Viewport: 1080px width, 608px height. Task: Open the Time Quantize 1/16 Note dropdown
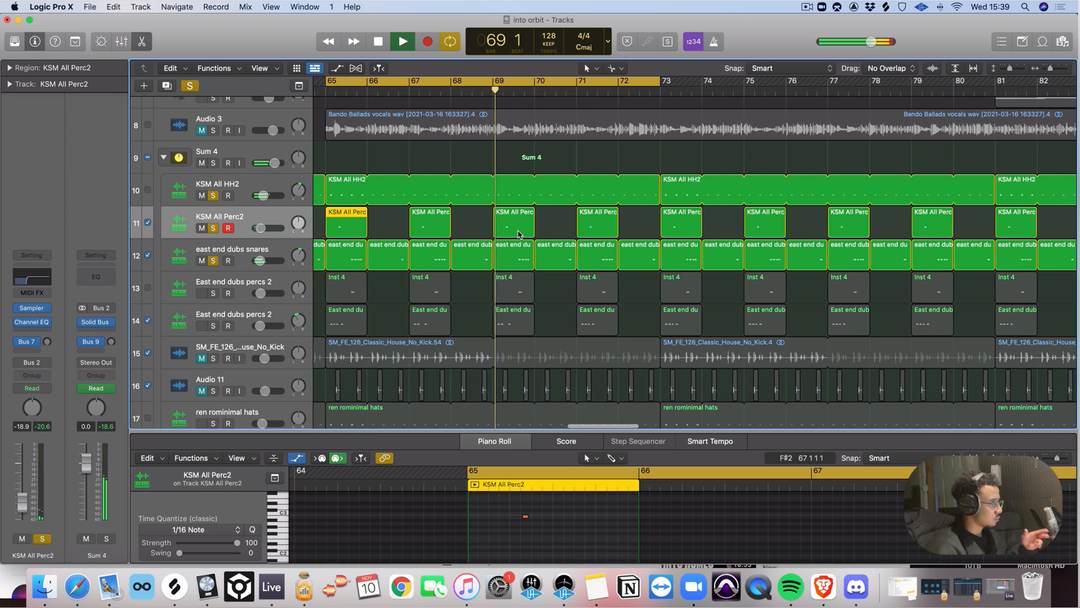click(190, 530)
